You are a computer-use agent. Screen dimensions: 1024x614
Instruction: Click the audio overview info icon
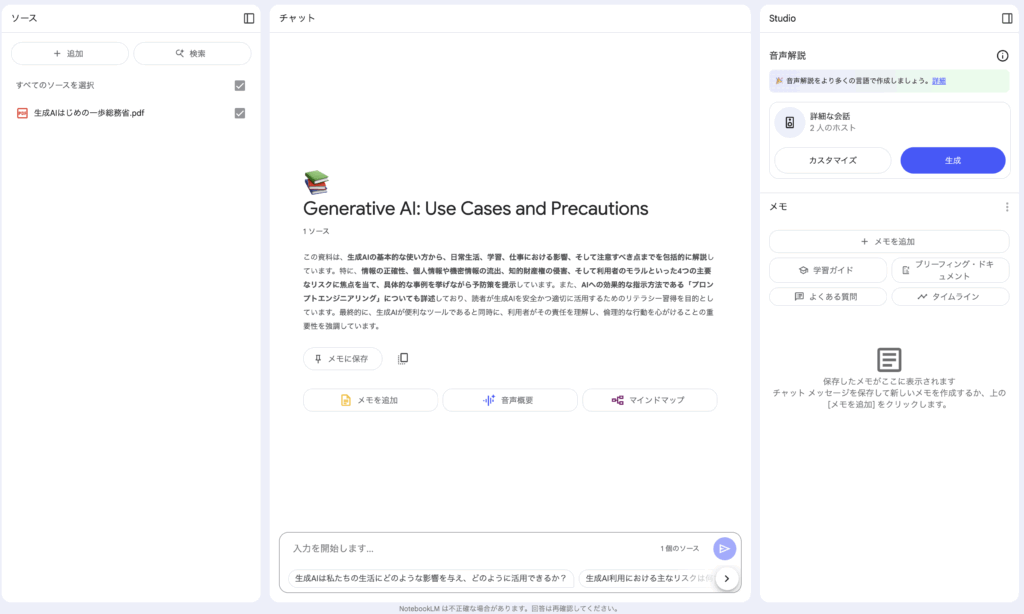[1002, 56]
